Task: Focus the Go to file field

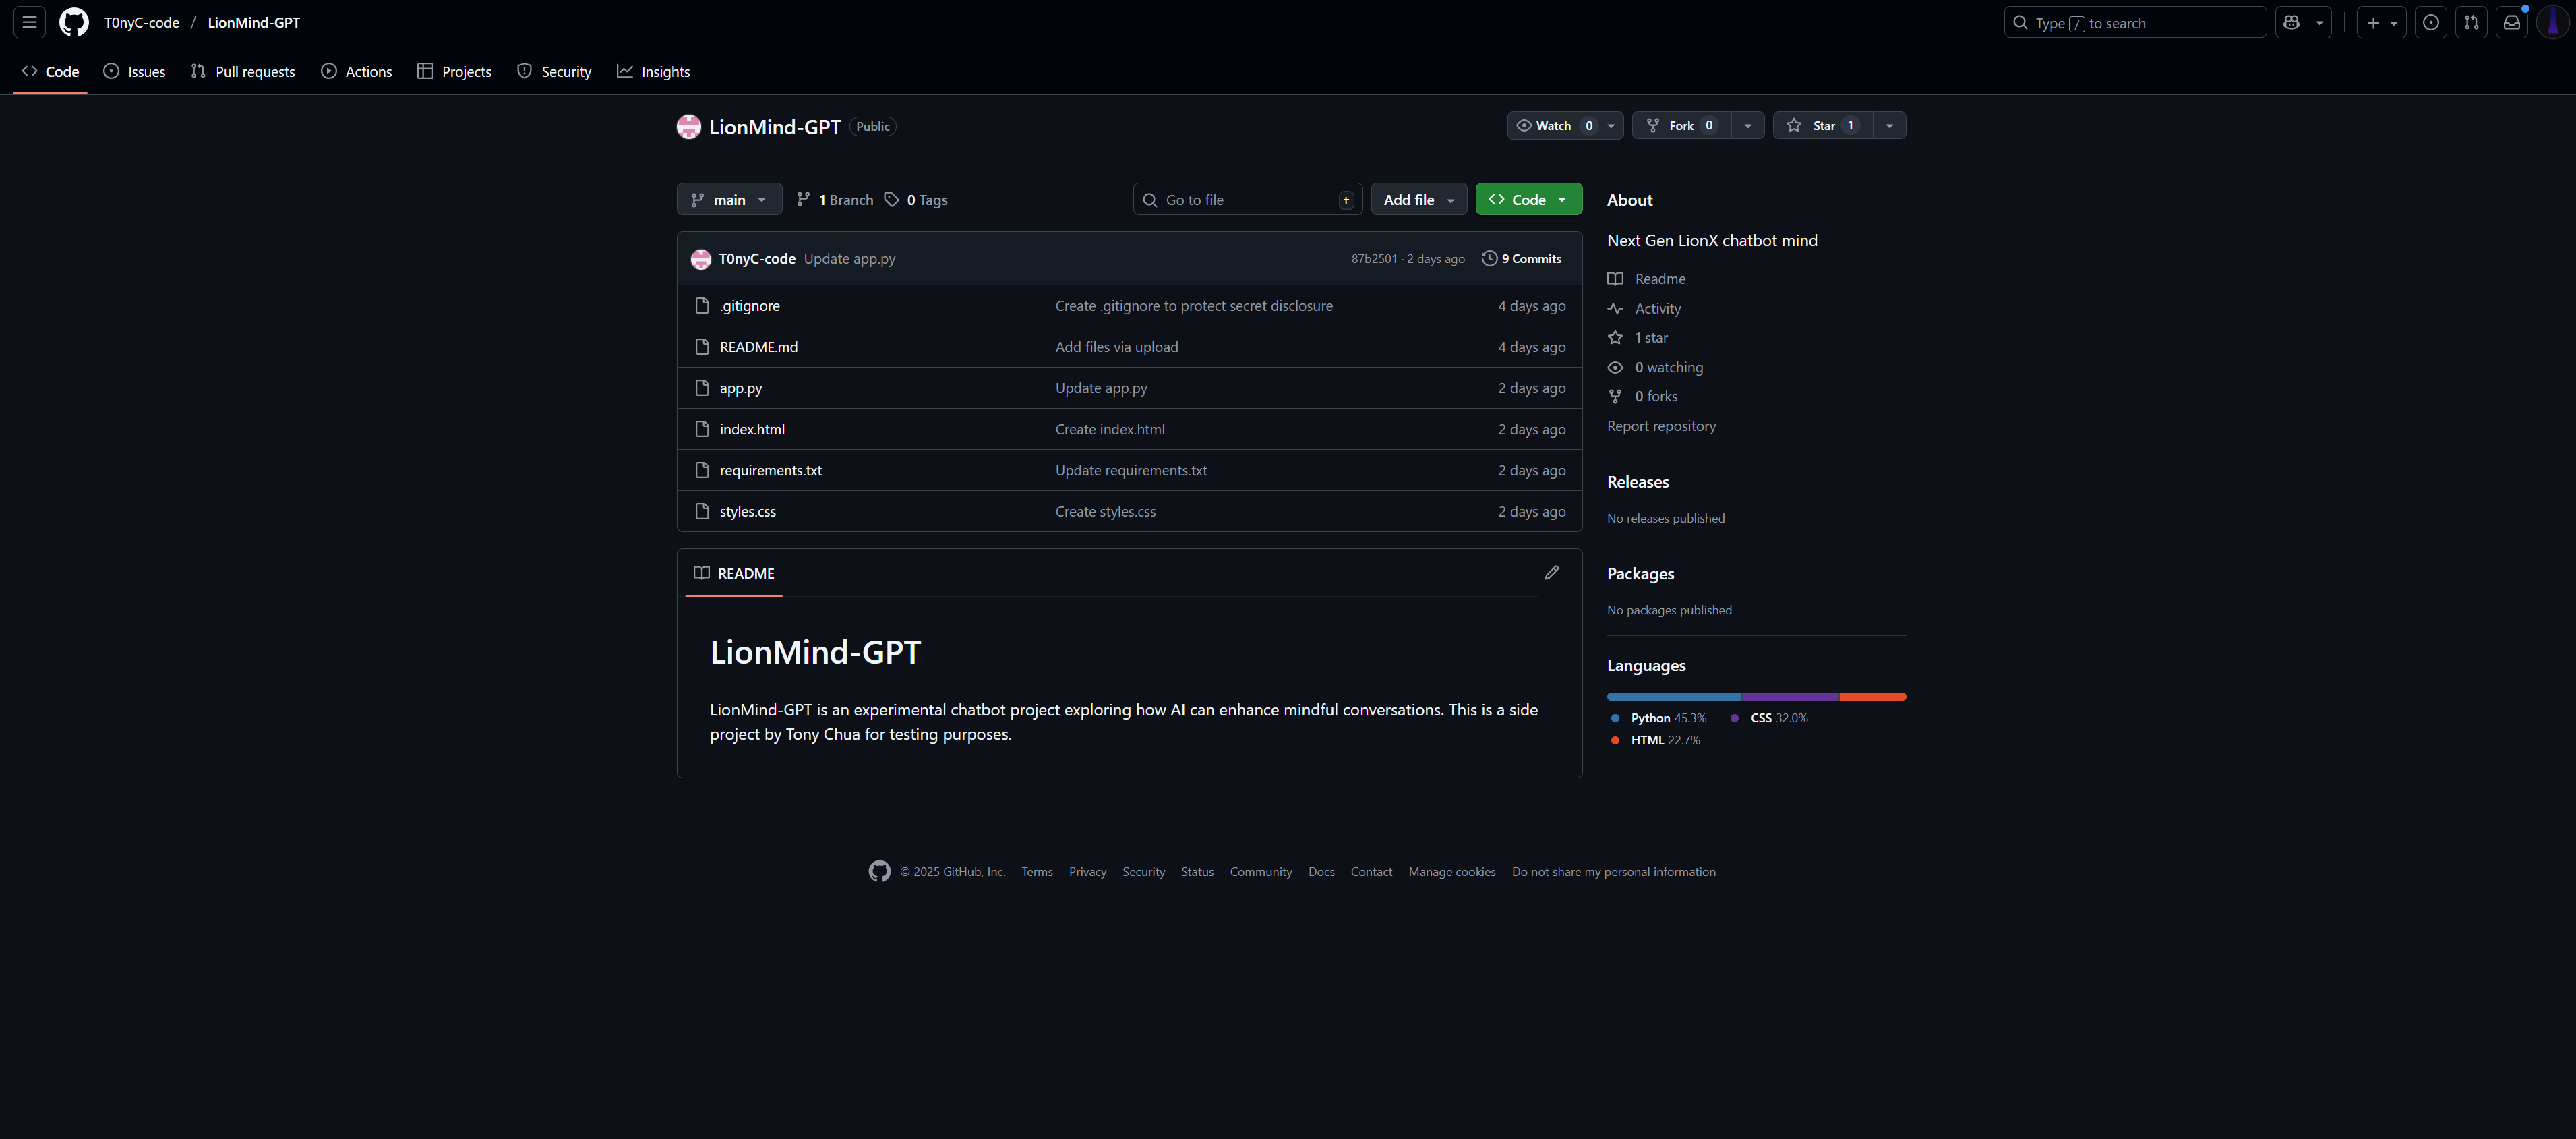Action: pos(1248,199)
